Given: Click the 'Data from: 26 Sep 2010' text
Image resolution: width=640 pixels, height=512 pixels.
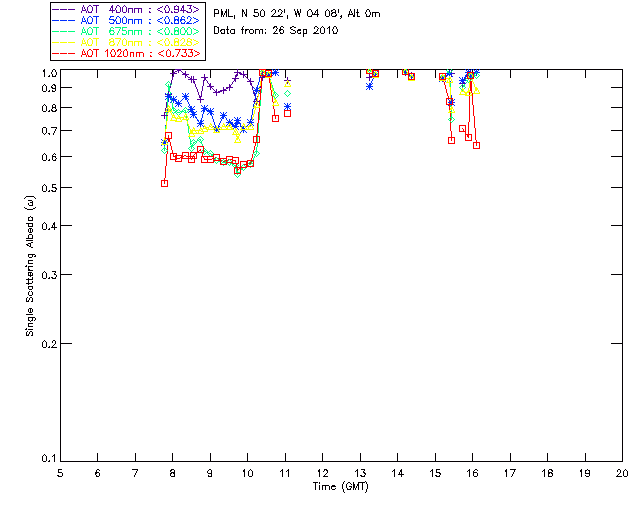Looking at the screenshot, I should 276,31.
